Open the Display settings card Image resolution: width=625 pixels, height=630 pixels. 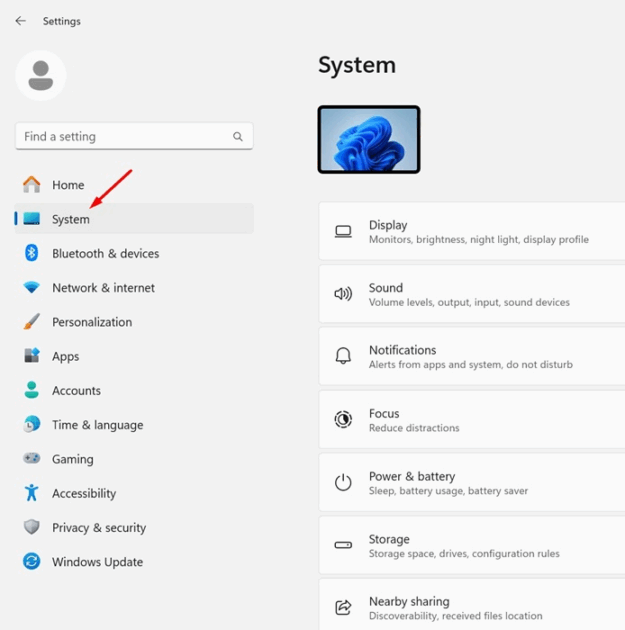tap(472, 231)
